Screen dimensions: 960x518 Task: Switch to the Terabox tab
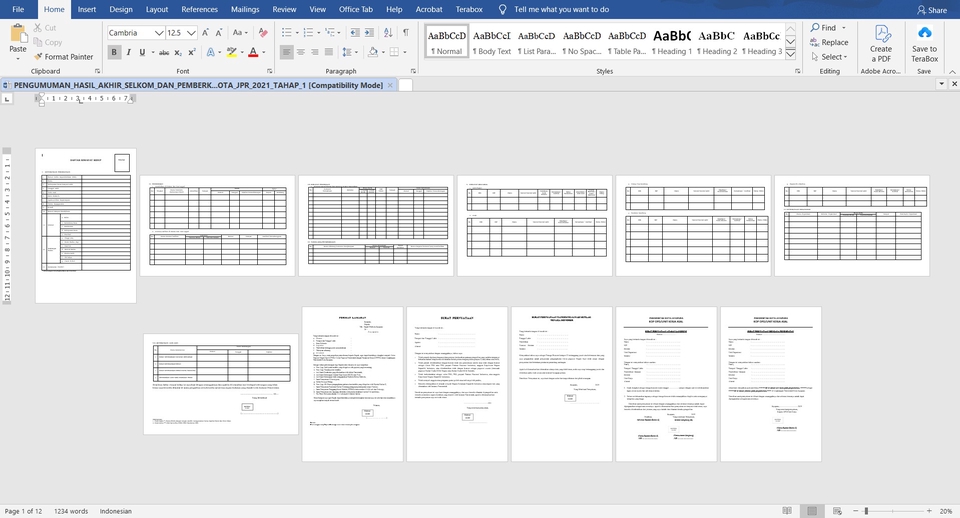click(x=469, y=9)
